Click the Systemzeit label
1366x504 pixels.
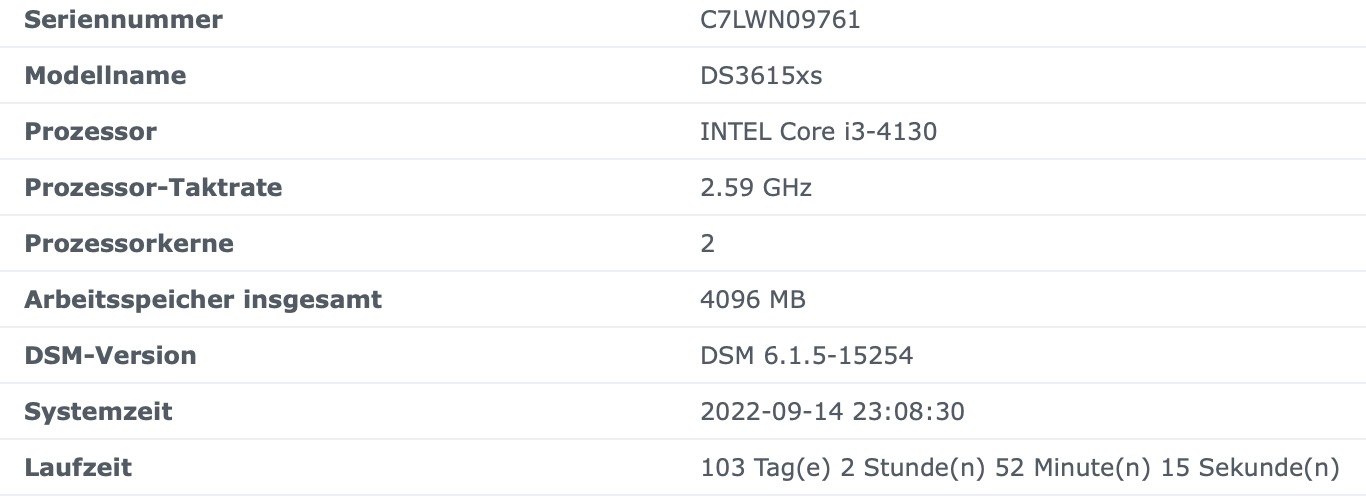pyautogui.click(x=98, y=411)
